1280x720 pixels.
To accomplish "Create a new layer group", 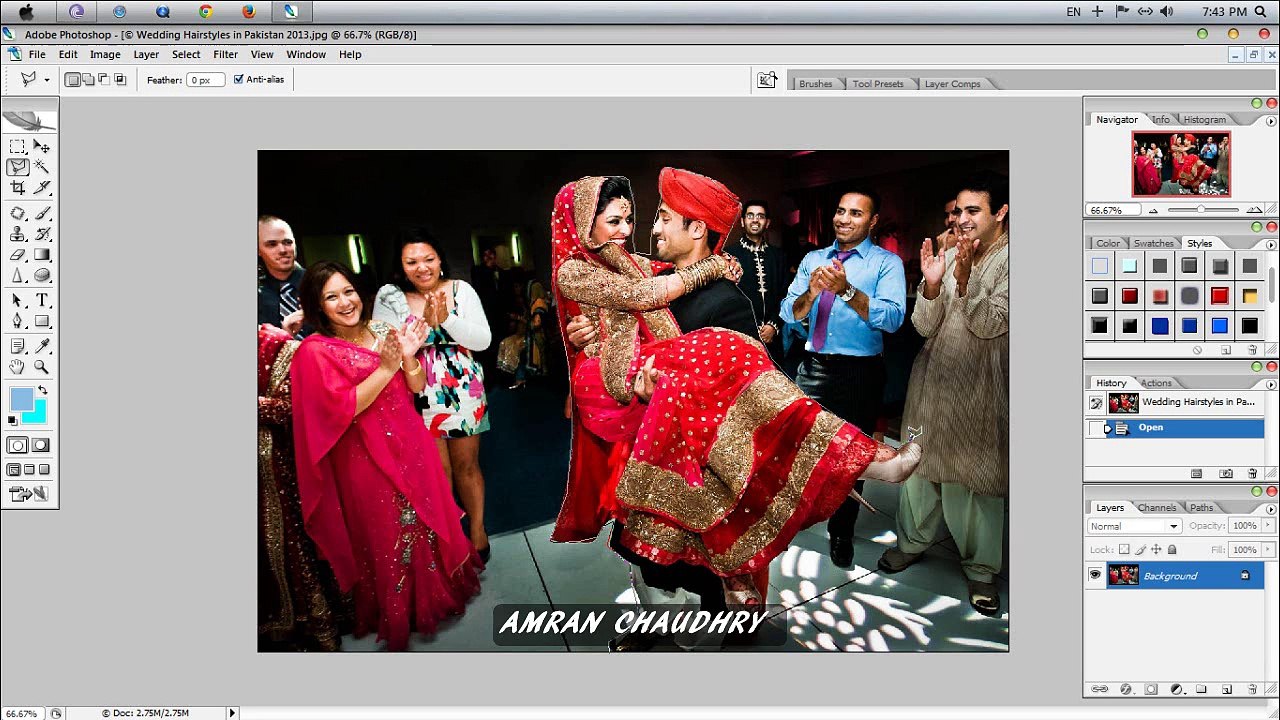I will coord(1201,689).
